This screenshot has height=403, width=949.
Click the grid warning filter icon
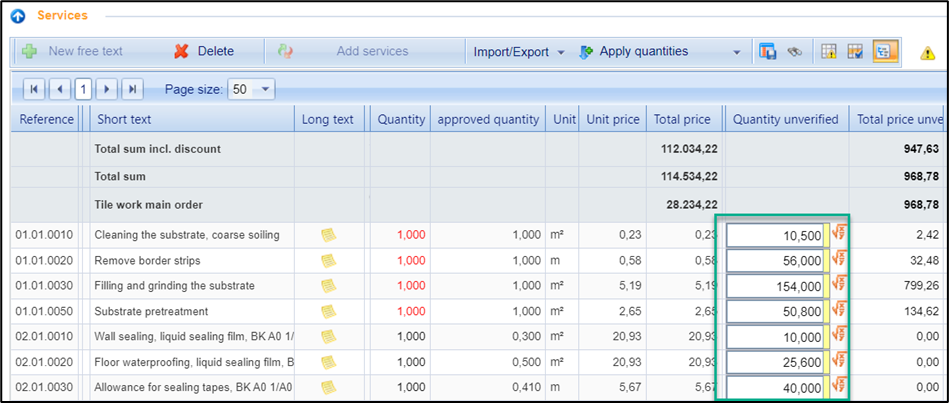point(829,52)
